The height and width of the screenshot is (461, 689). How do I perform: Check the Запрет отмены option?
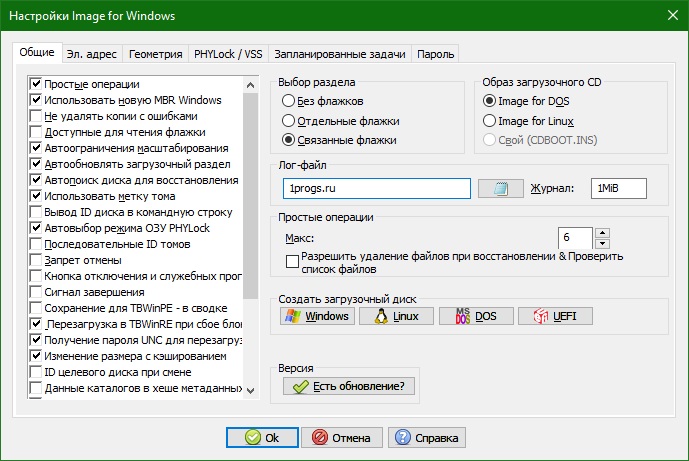(x=36, y=260)
